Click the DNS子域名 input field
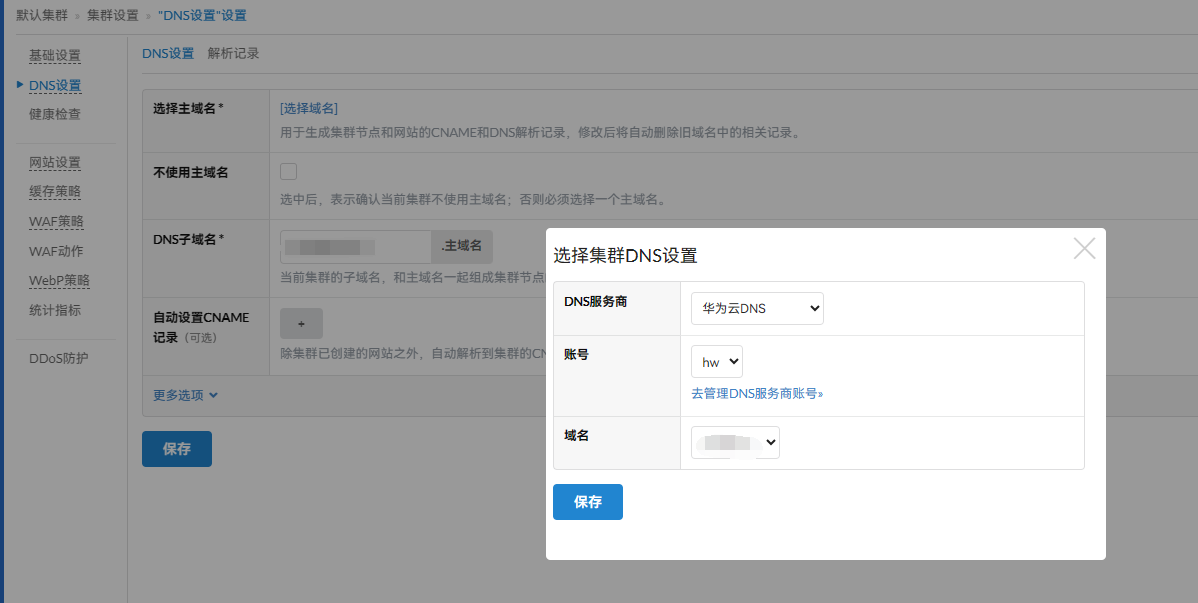This screenshot has width=1198, height=603. point(355,246)
